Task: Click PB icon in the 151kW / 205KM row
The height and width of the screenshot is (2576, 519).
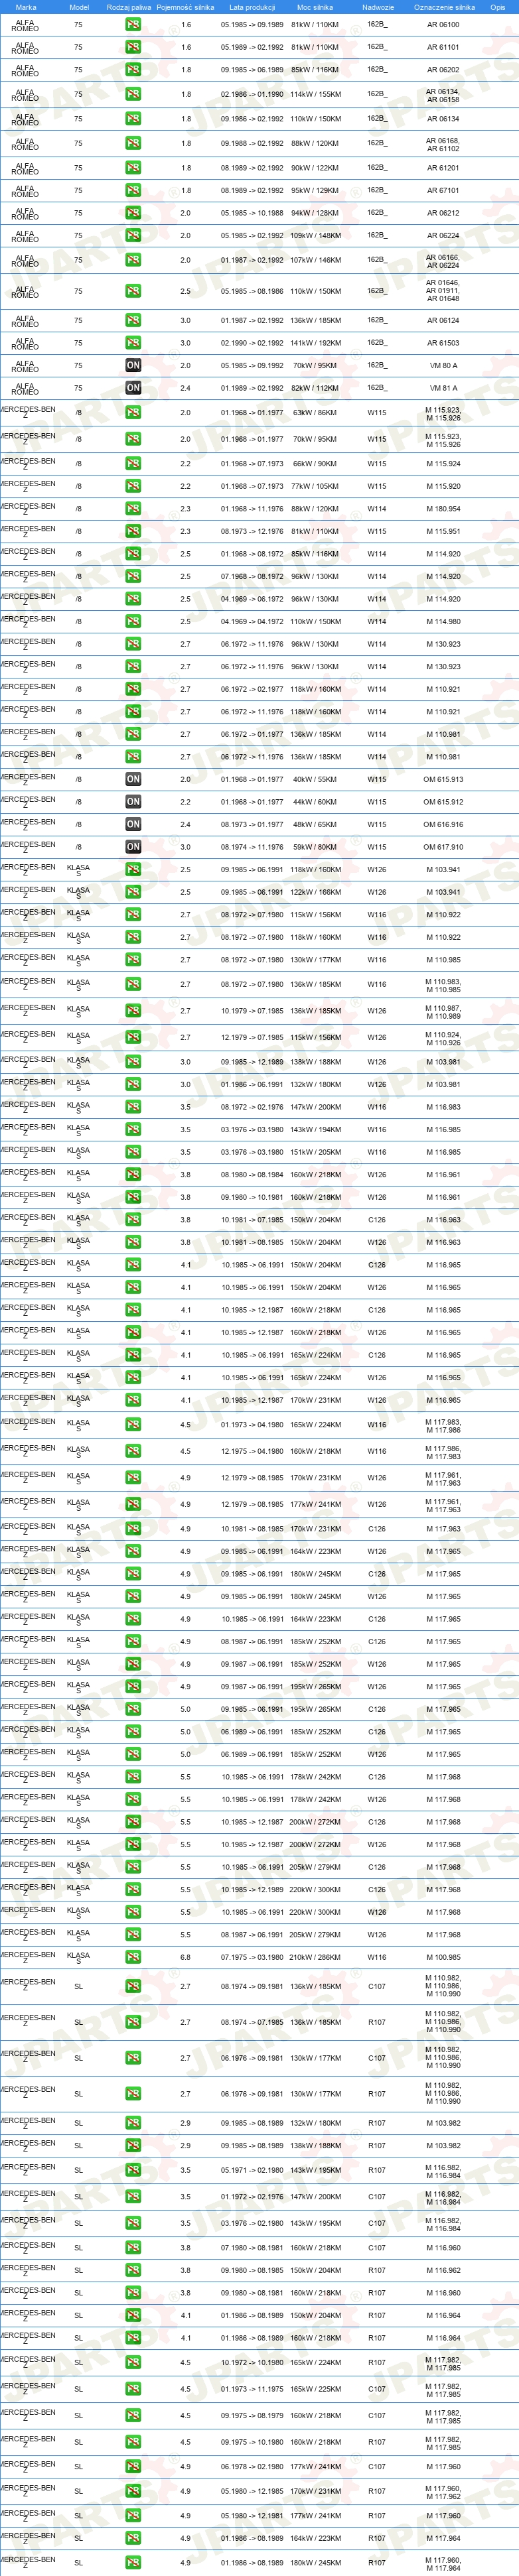Action: coord(133,1152)
